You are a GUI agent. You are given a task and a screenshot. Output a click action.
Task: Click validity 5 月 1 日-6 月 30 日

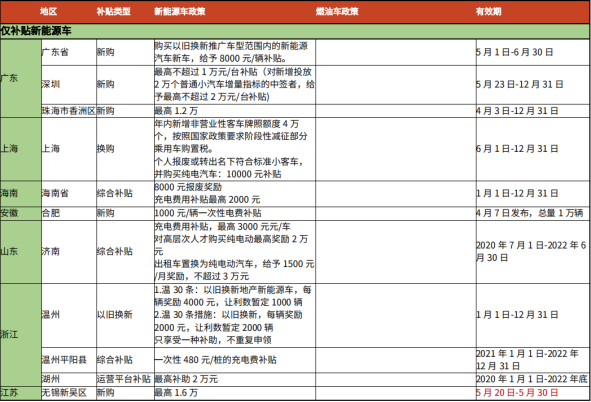tap(533, 52)
